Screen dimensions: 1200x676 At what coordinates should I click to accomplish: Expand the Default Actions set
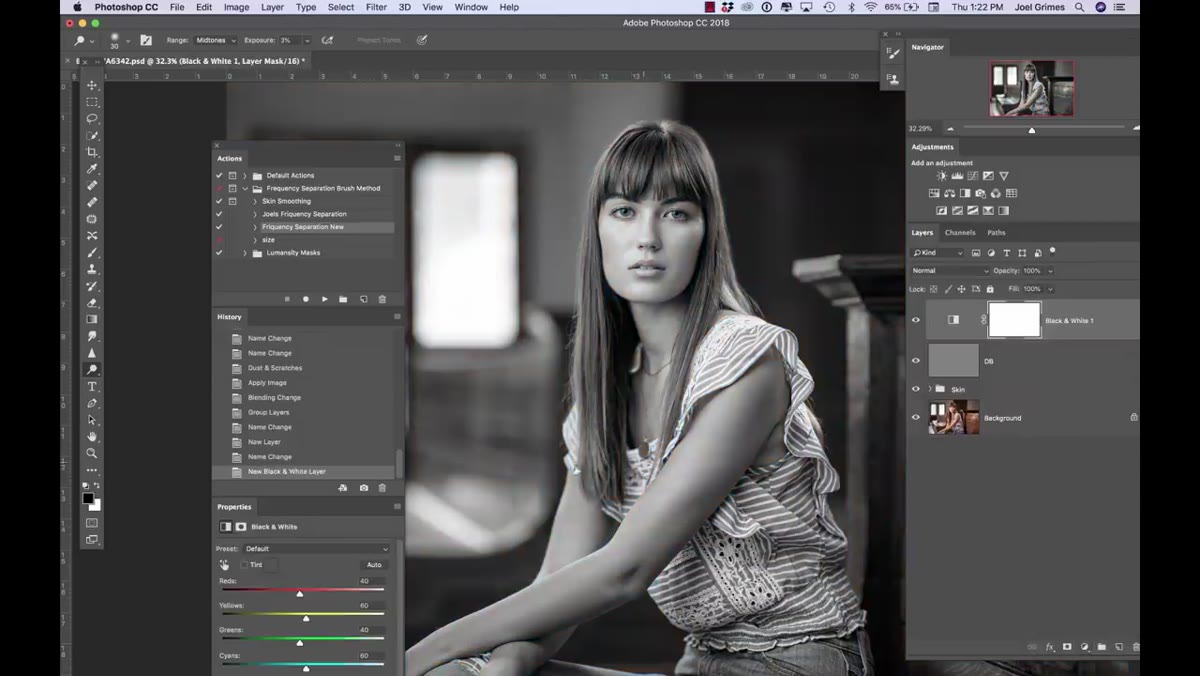point(245,175)
